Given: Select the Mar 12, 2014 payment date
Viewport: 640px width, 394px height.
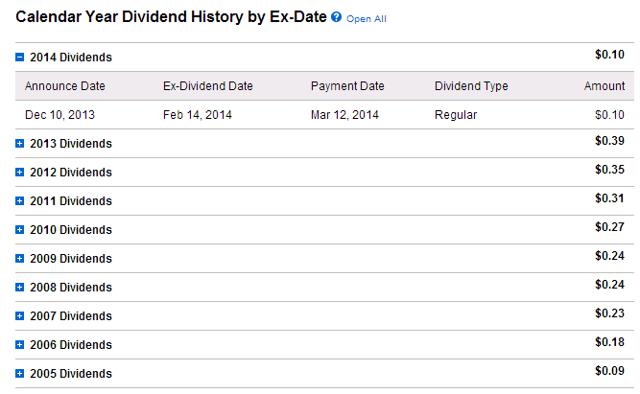Looking at the screenshot, I should (344, 115).
